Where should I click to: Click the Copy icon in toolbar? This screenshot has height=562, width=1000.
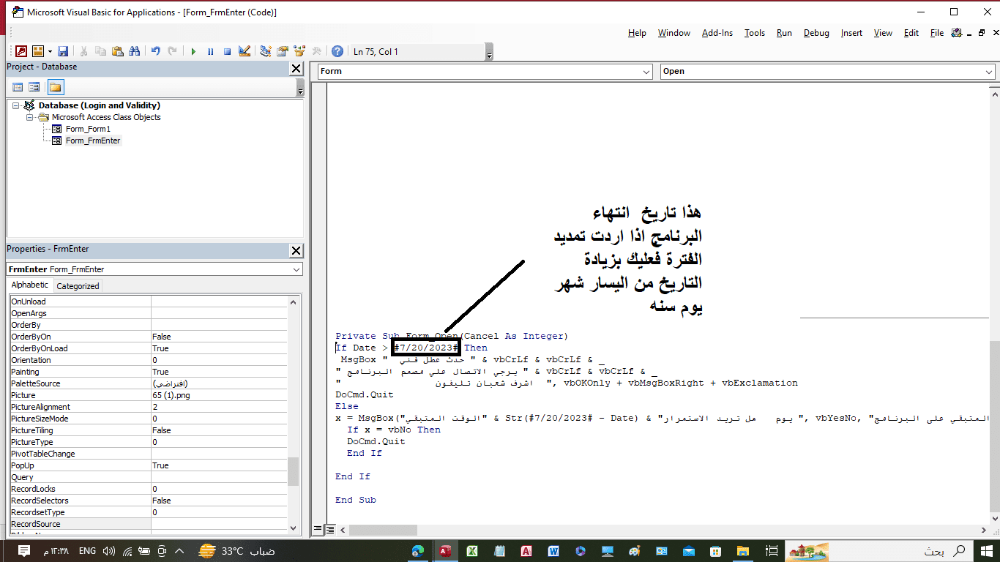pyautogui.click(x=100, y=51)
